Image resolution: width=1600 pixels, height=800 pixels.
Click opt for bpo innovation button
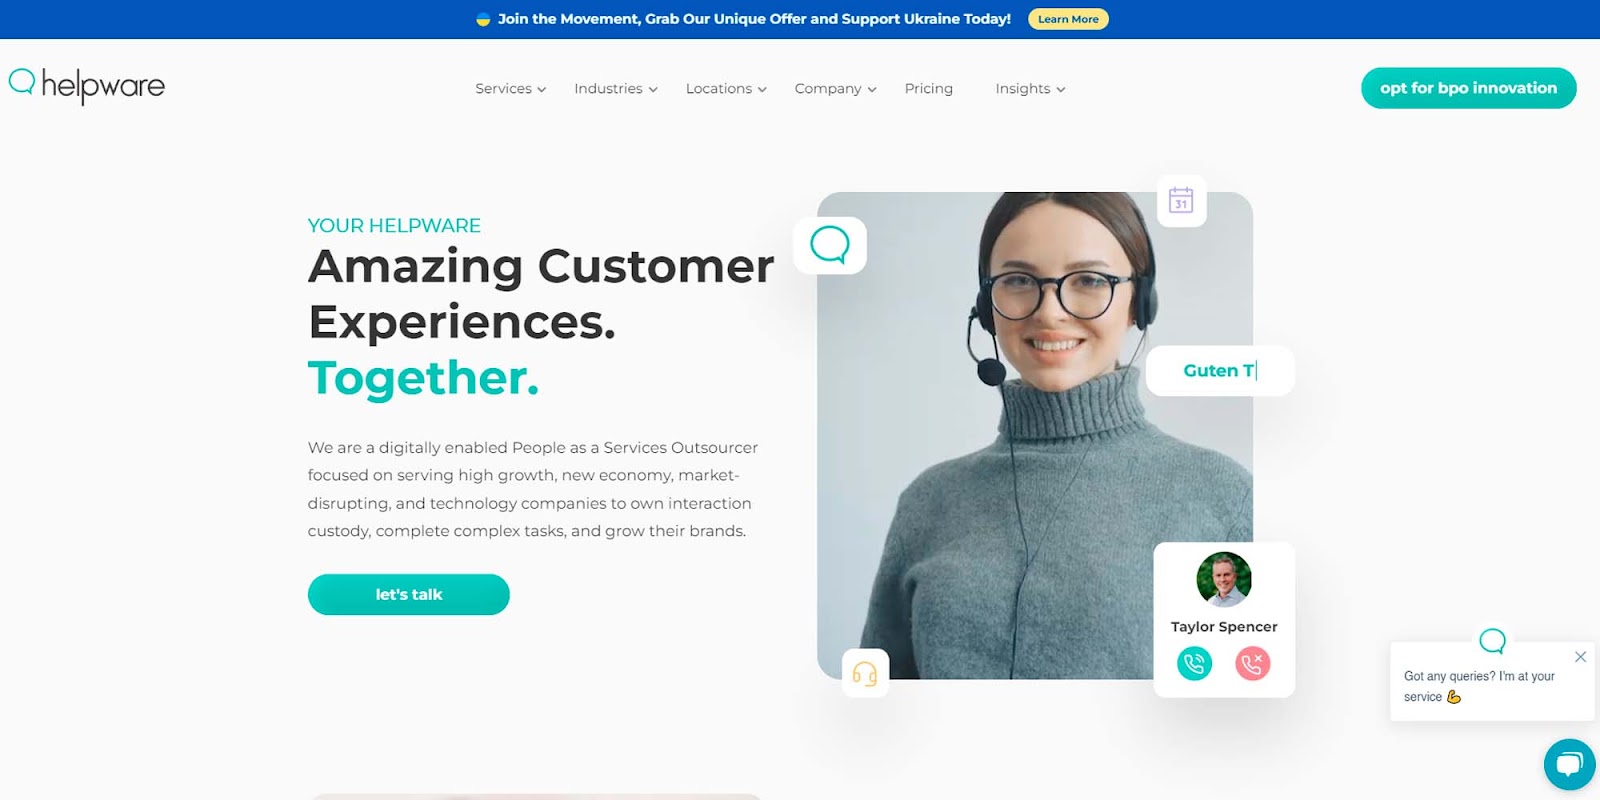1469,88
